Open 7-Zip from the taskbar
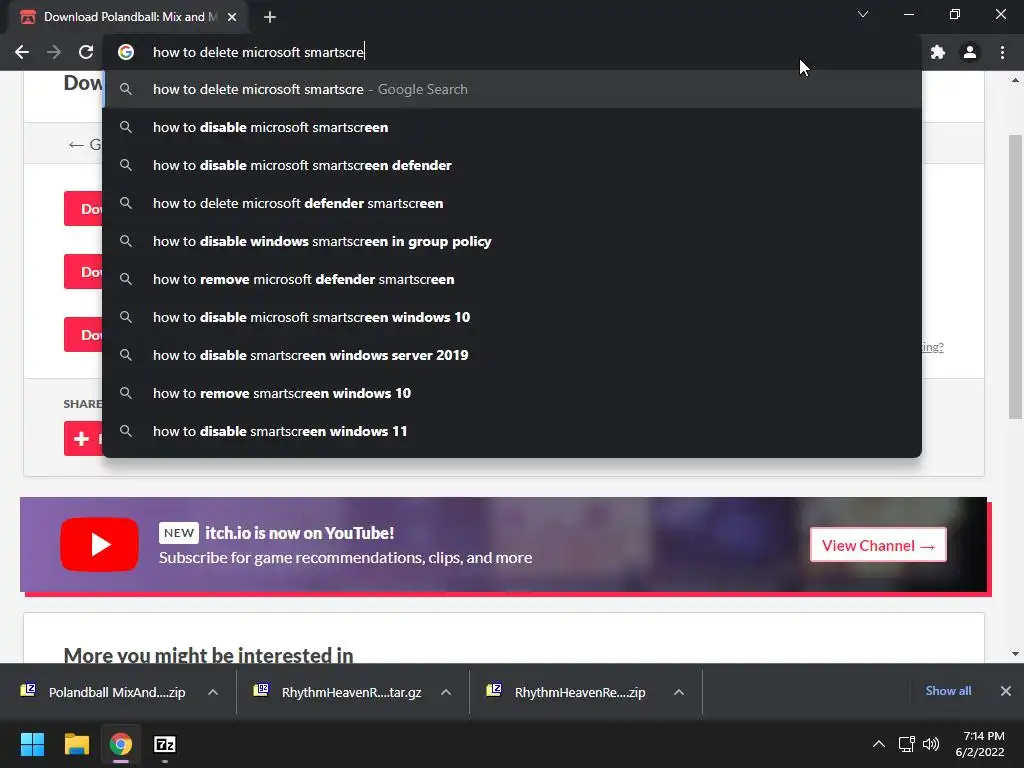1024x768 pixels. click(165, 744)
